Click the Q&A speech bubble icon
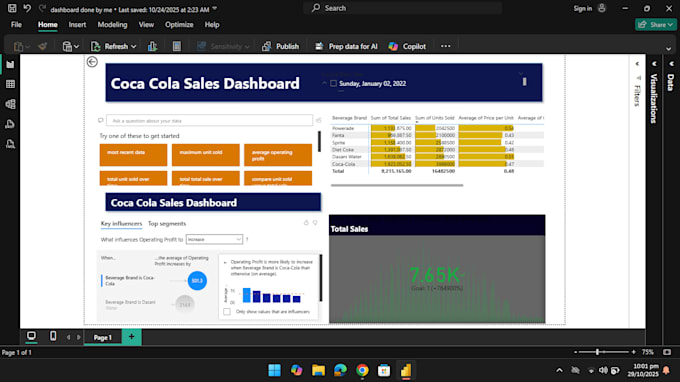This screenshot has width=680, height=382. (101, 120)
